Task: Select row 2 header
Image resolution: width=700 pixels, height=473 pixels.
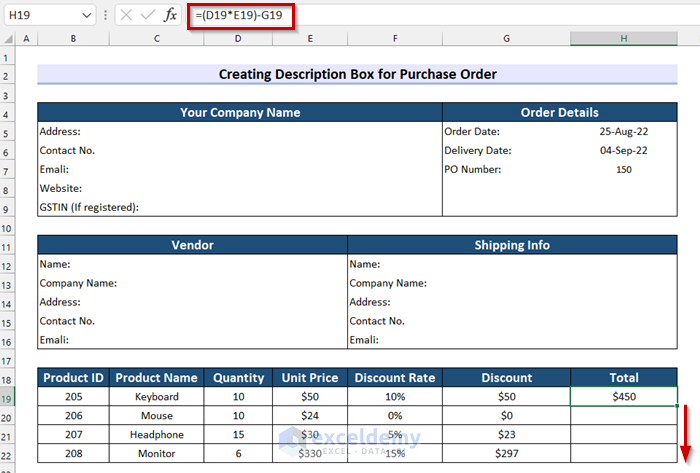Action: pos(6,76)
